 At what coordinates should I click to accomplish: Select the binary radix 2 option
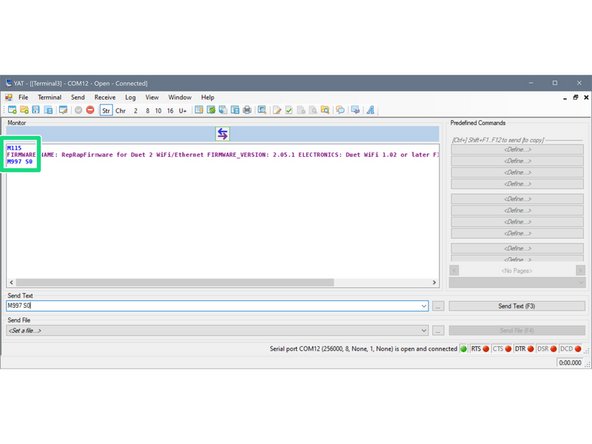136,111
